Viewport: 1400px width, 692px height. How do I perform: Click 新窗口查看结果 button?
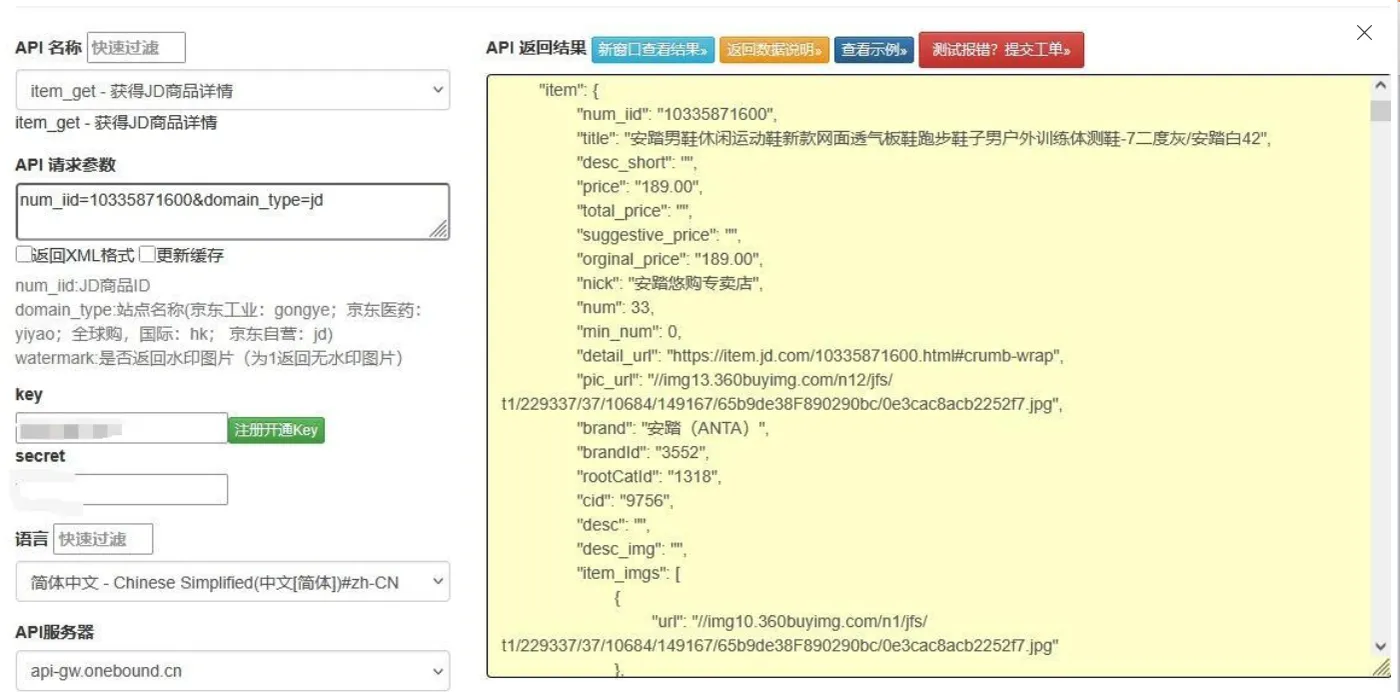pos(652,49)
